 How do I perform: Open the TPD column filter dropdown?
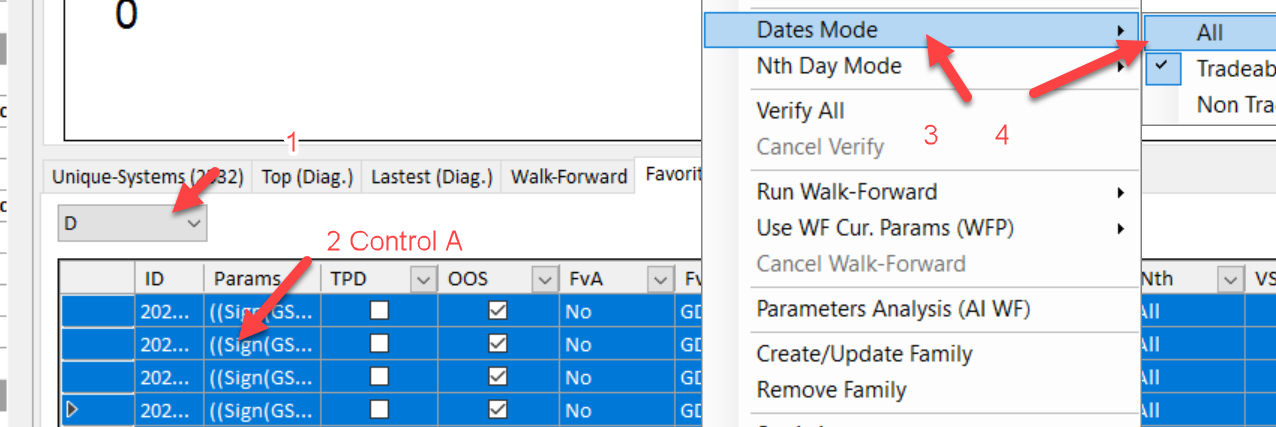424,279
